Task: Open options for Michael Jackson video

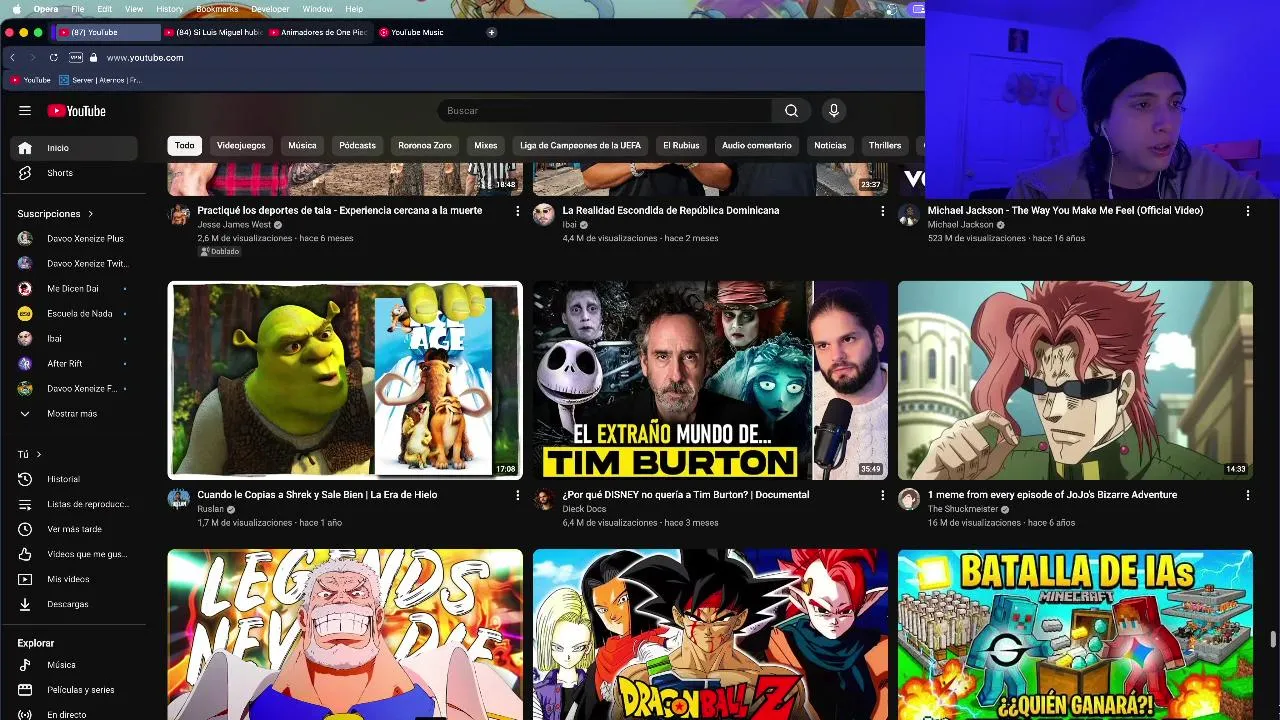Action: pyautogui.click(x=1247, y=211)
